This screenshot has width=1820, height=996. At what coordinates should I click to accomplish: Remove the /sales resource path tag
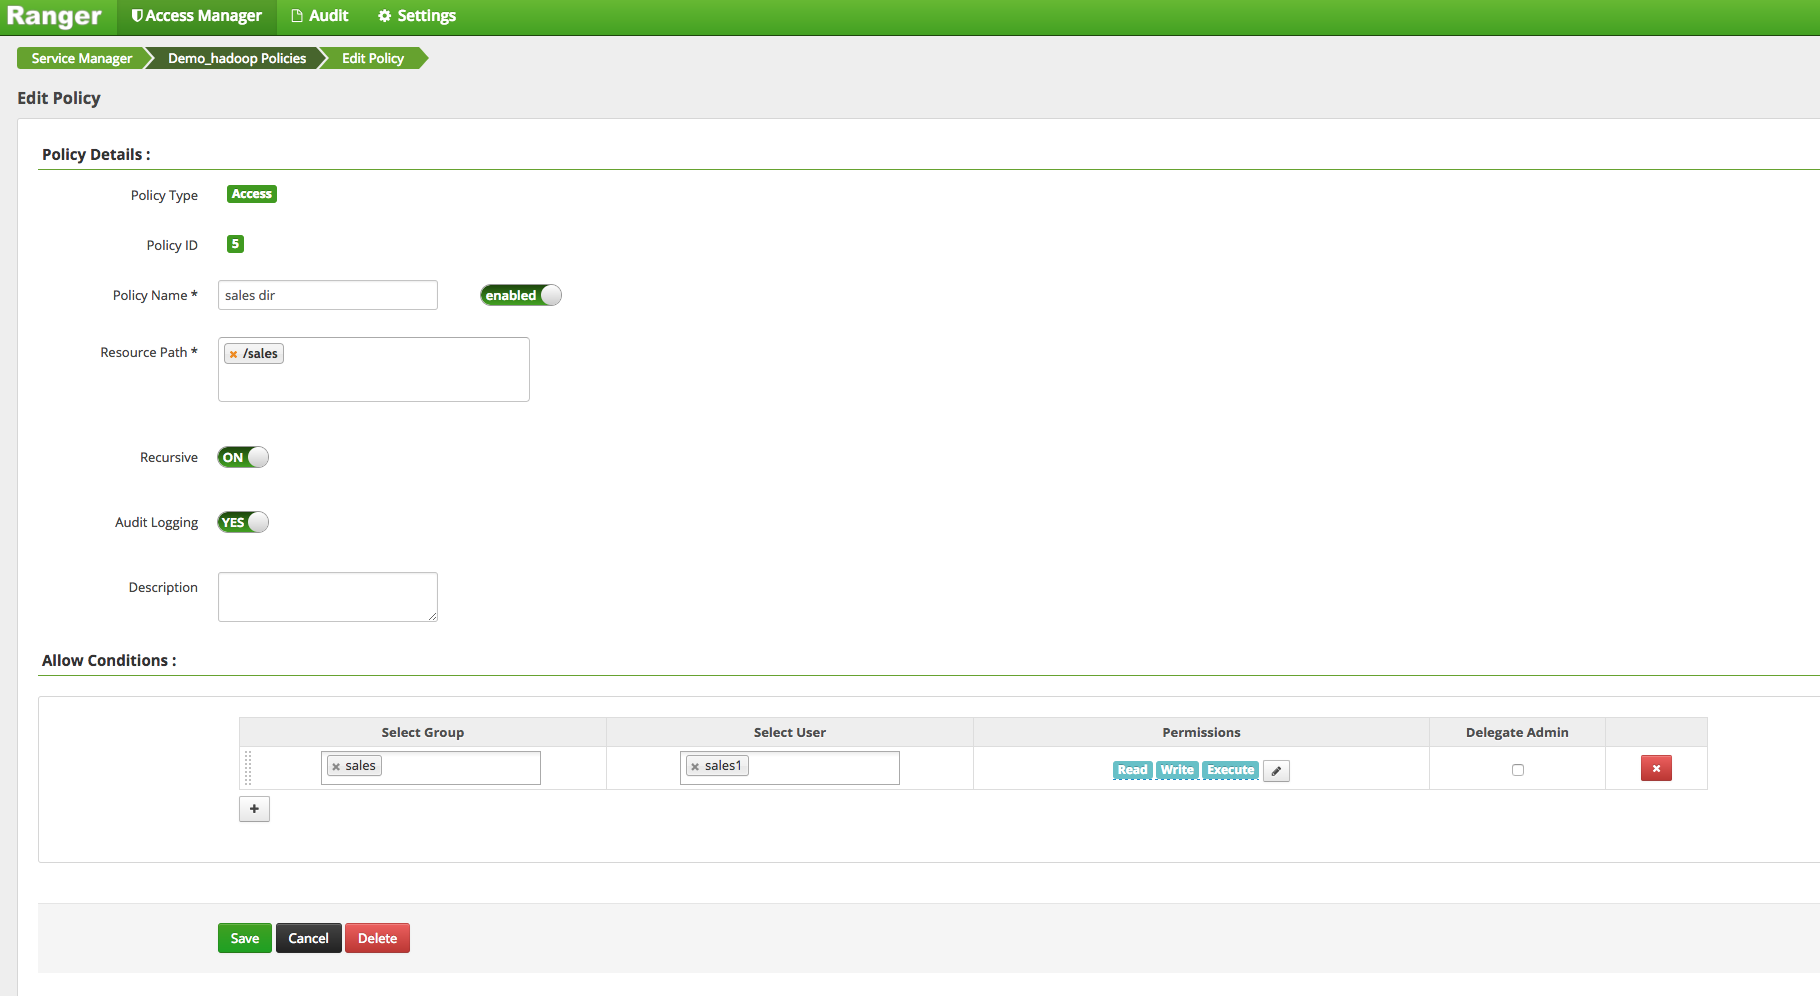[x=235, y=353]
